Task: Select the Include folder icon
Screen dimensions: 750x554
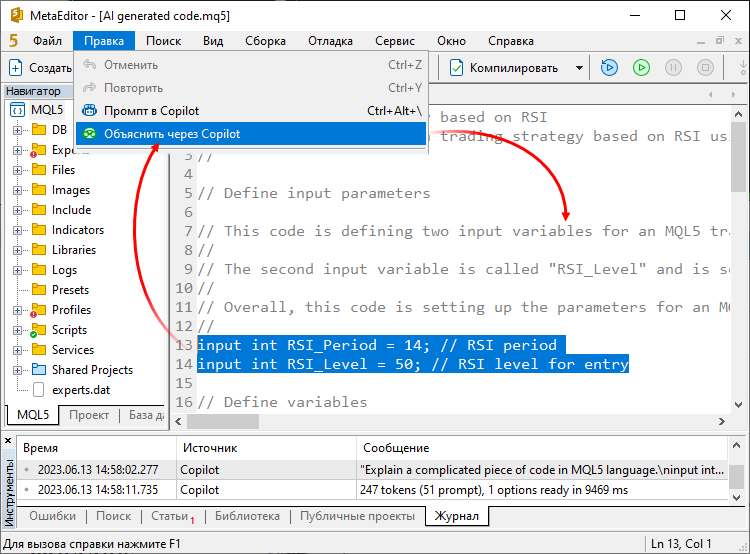Action: [39, 210]
